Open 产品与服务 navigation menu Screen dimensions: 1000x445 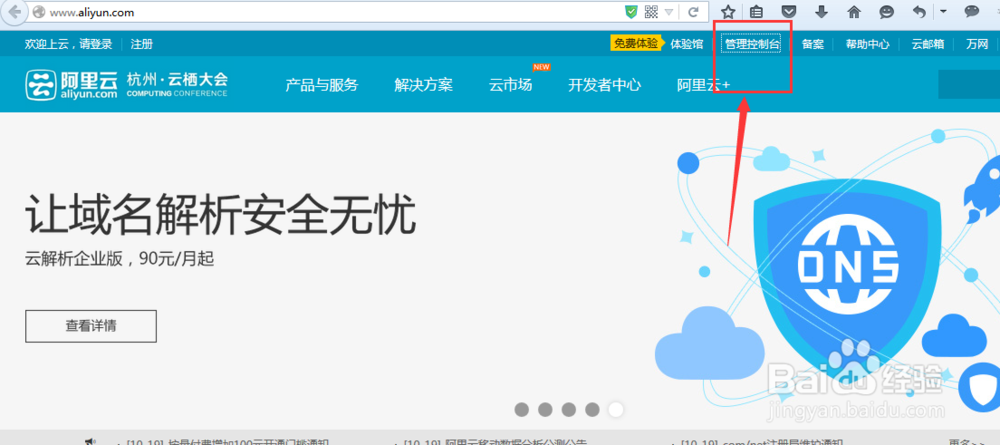pos(321,85)
